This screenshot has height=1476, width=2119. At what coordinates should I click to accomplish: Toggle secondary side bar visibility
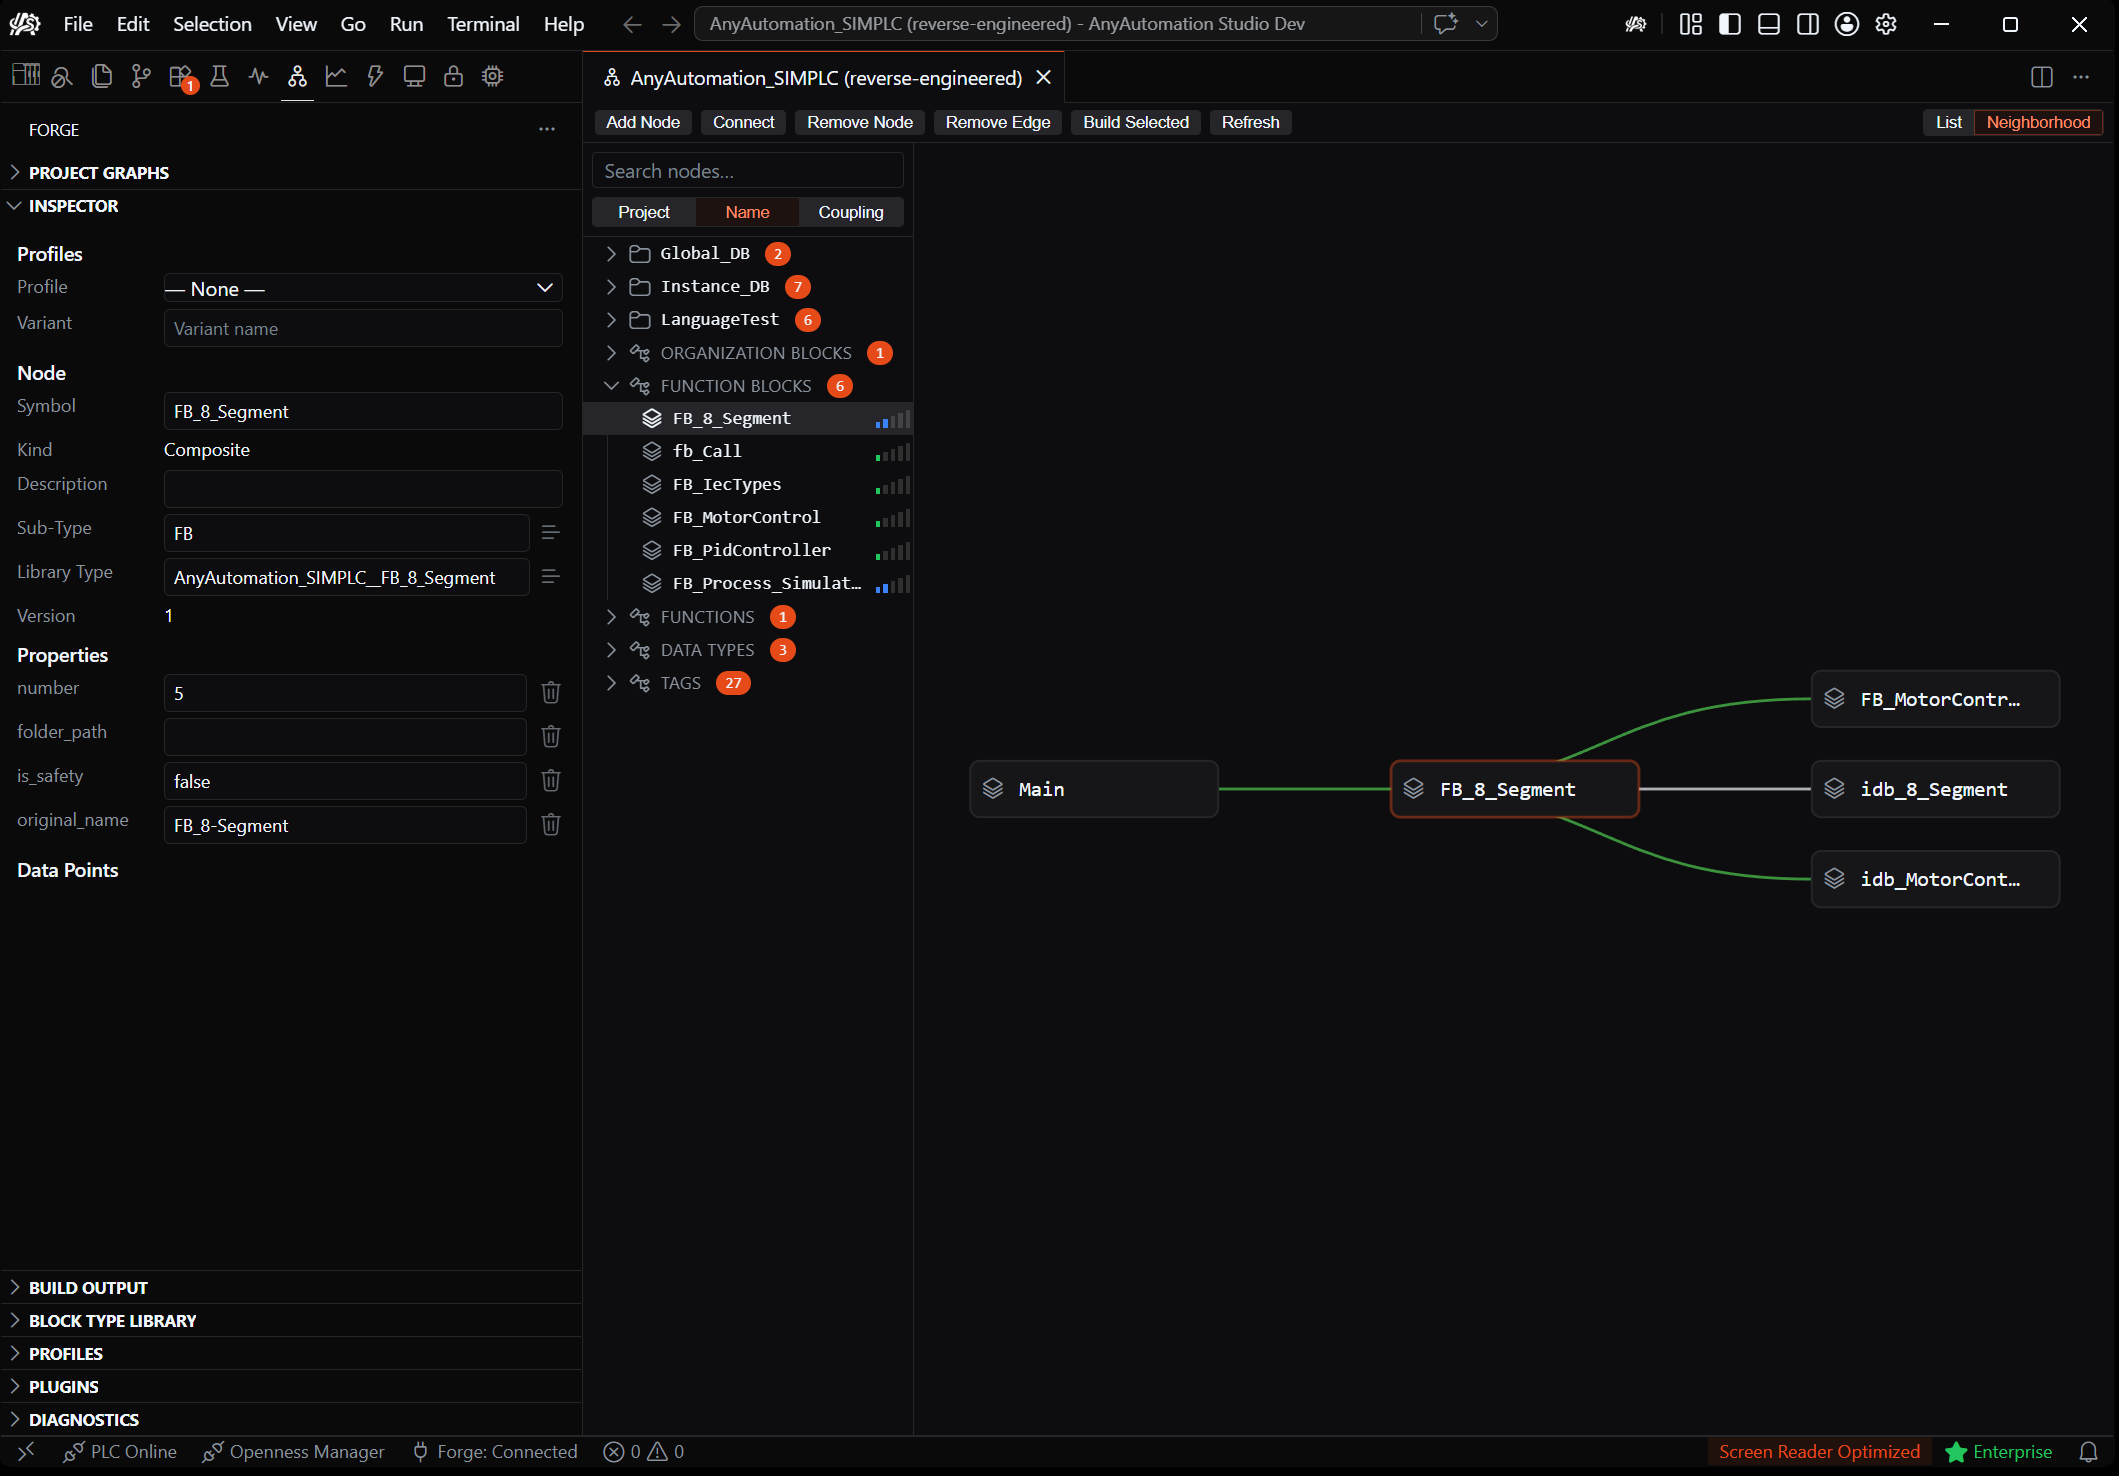(1808, 24)
